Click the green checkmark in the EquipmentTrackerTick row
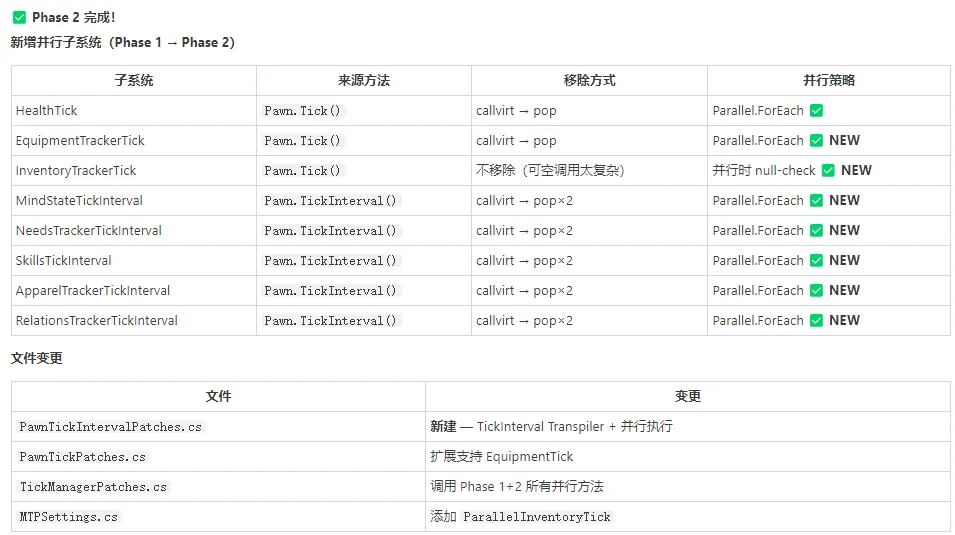The height and width of the screenshot is (535, 955). (x=817, y=141)
